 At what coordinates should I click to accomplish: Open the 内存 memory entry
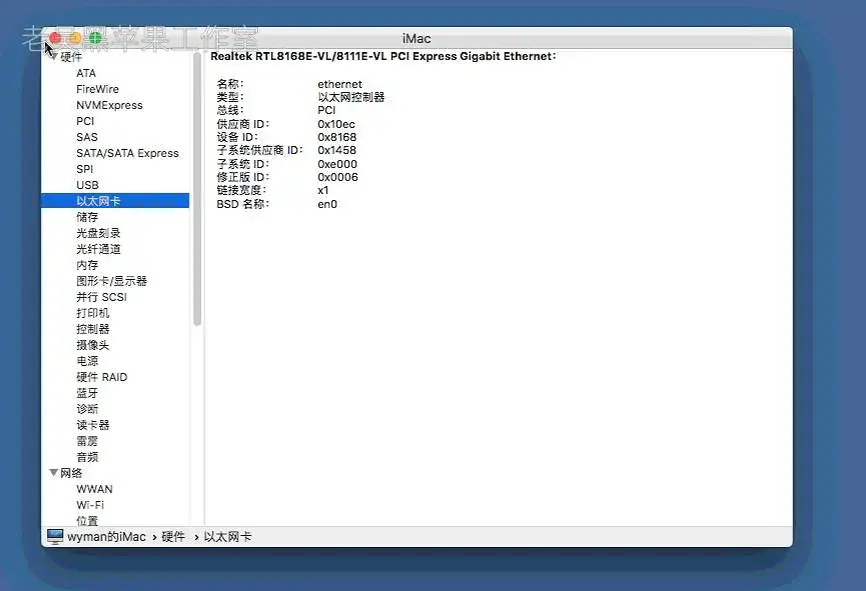pos(87,265)
